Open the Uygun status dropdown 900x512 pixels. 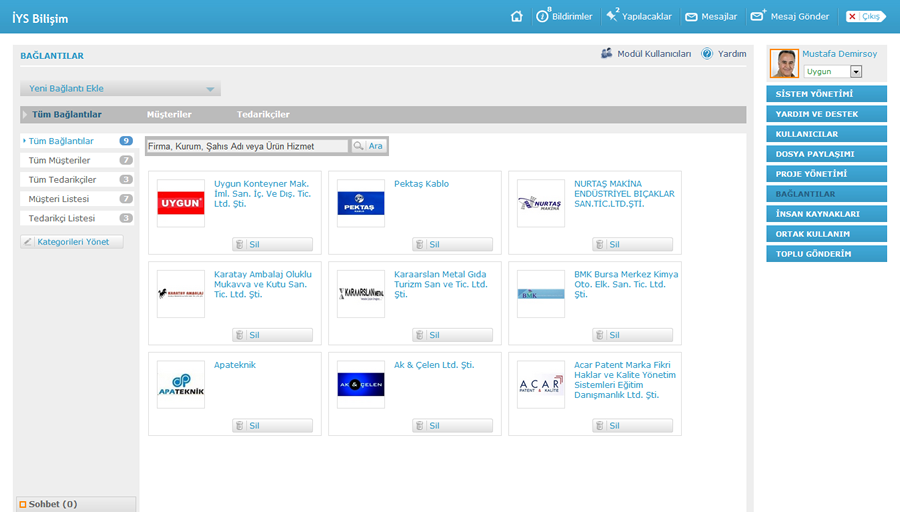pos(856,72)
